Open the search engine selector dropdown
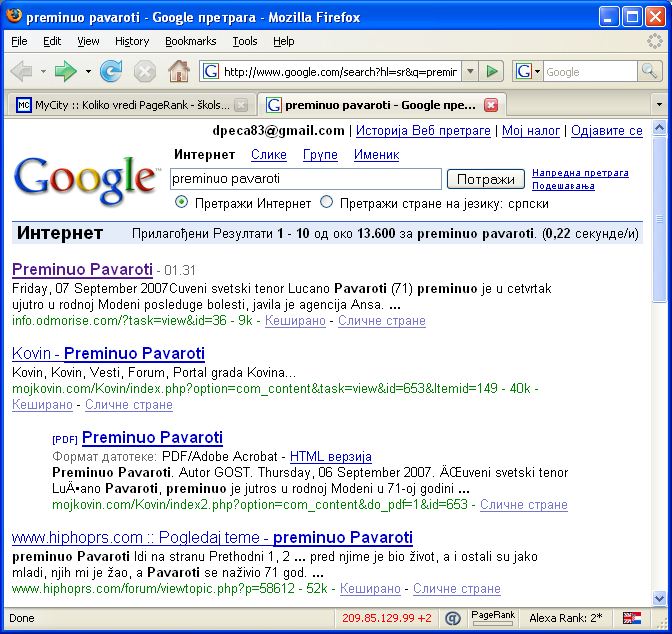Screen dimensions: 672x634 (537, 72)
